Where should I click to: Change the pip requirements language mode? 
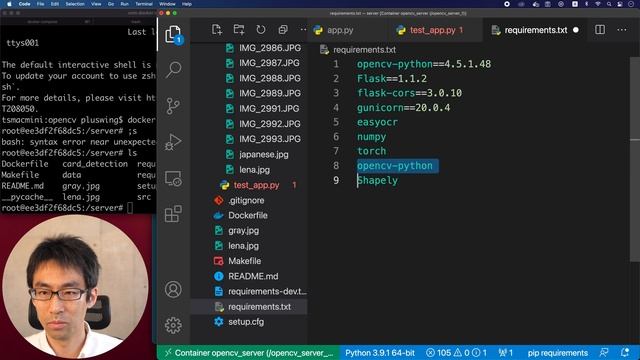[x=558, y=353]
